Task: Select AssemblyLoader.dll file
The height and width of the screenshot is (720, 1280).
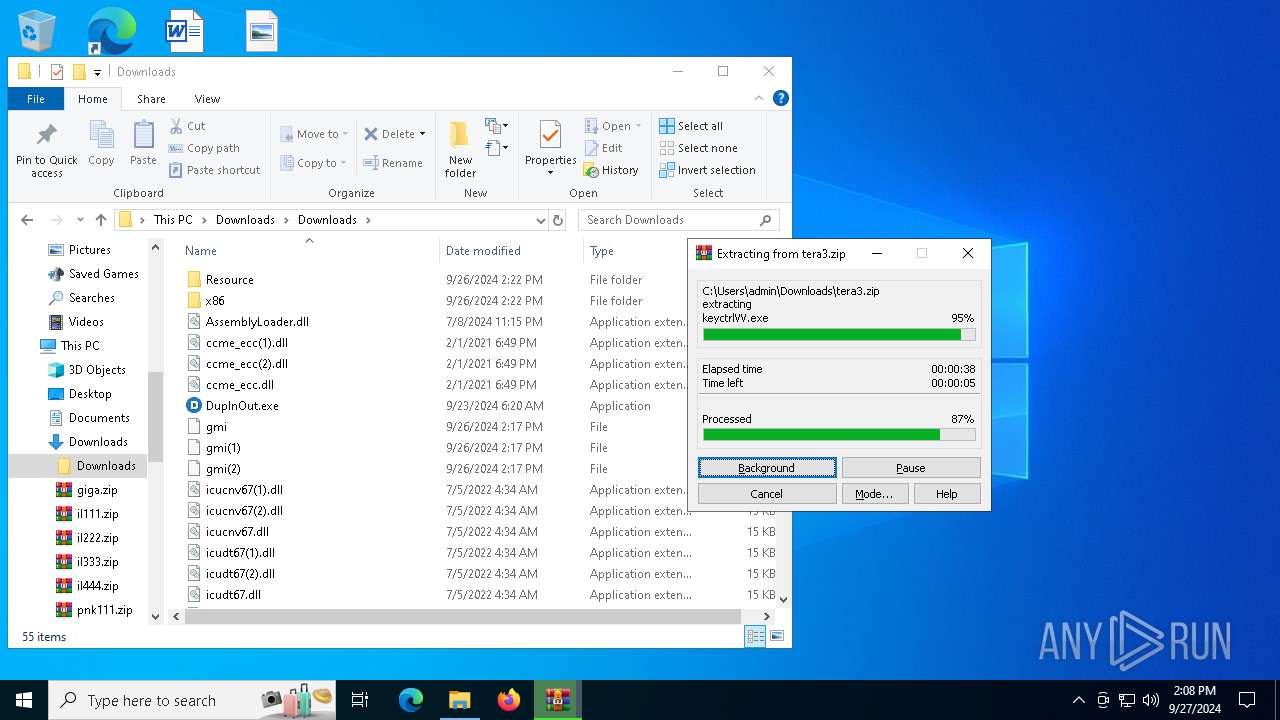Action: [257, 322]
